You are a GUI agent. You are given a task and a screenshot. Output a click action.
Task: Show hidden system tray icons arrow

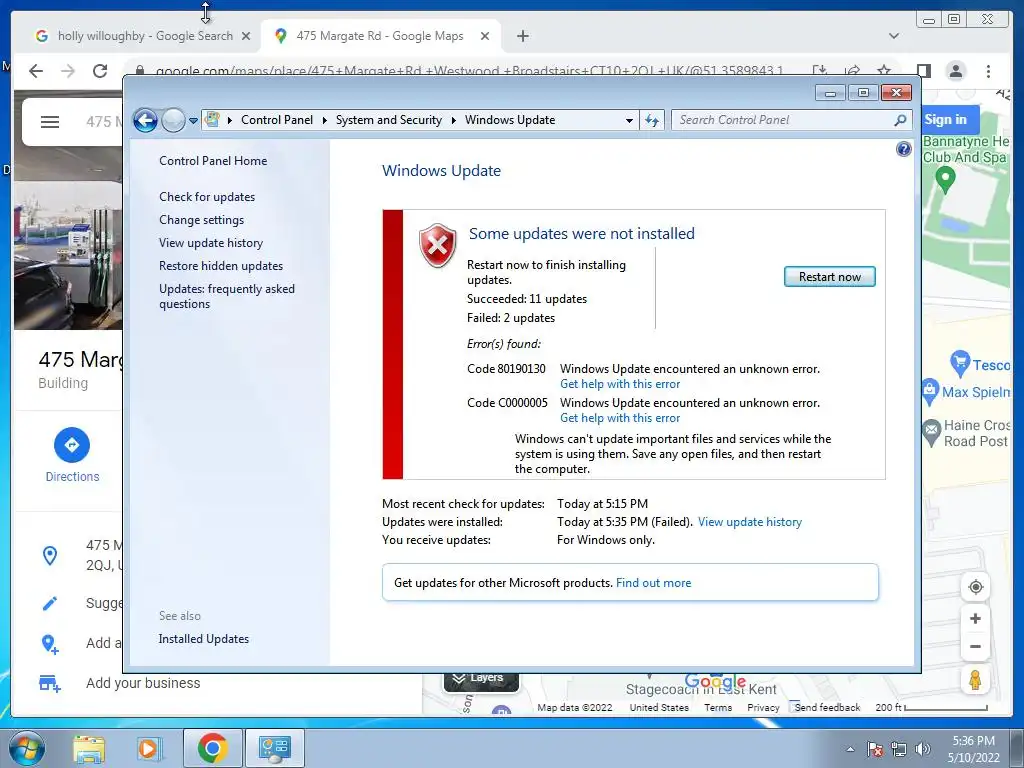point(850,749)
